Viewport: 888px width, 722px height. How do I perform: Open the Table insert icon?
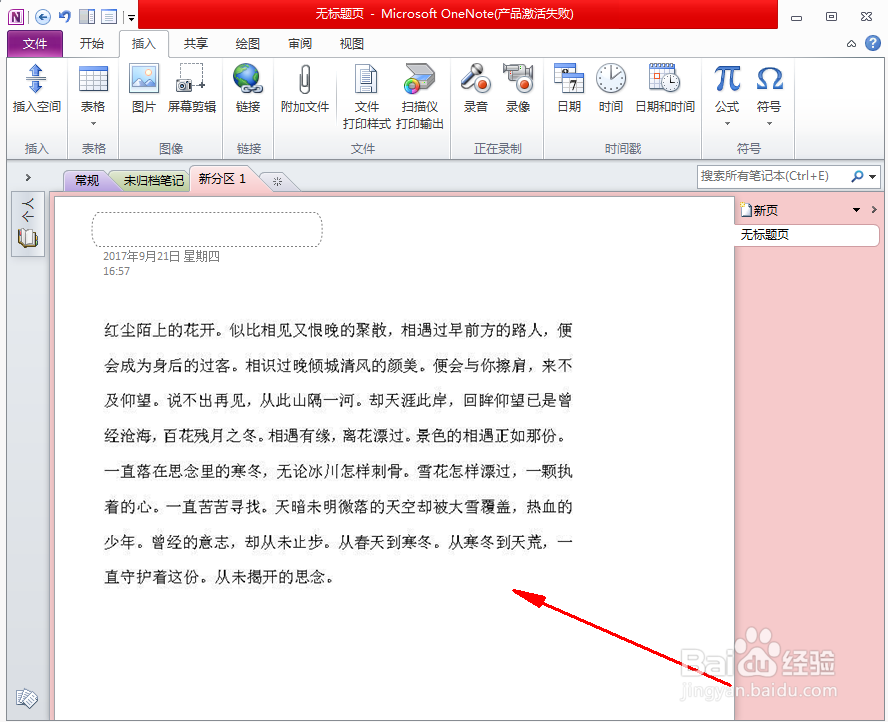coord(93,79)
